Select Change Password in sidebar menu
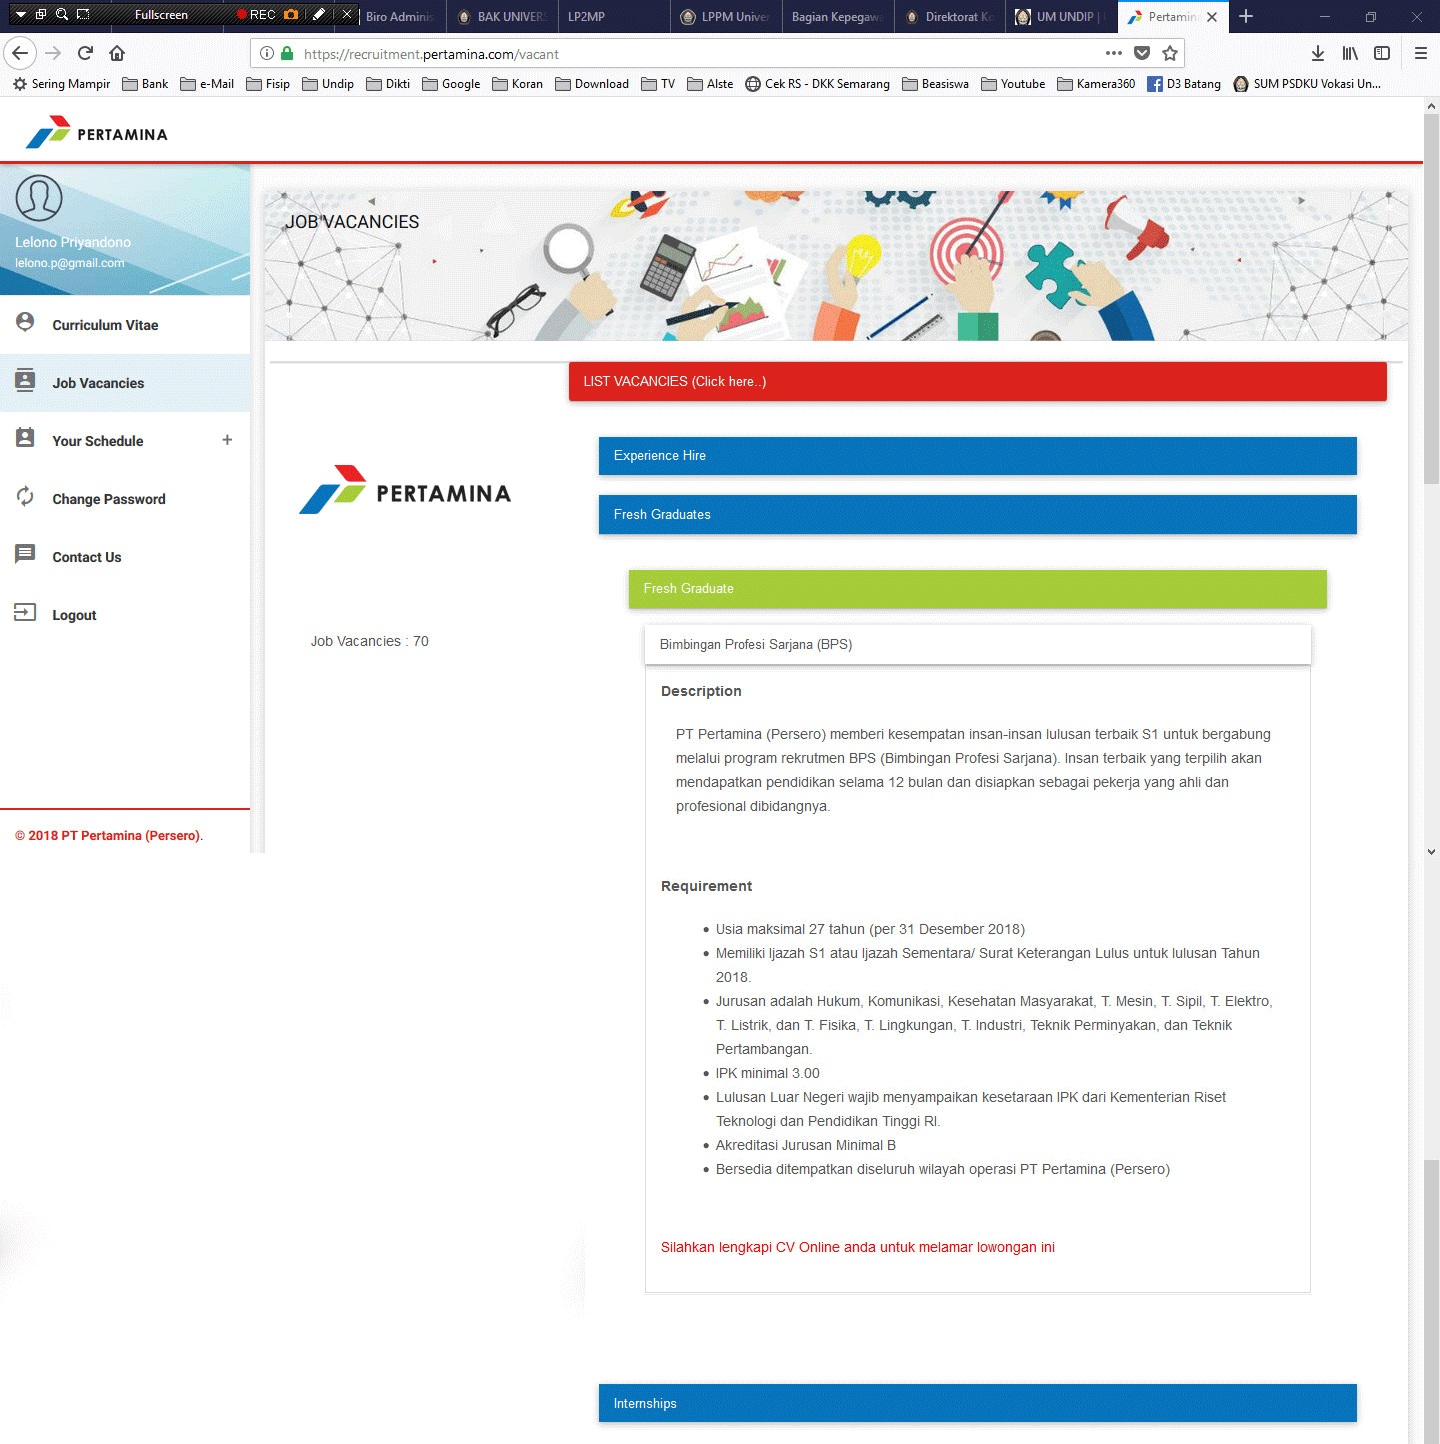The image size is (1440, 1444). [x=108, y=499]
